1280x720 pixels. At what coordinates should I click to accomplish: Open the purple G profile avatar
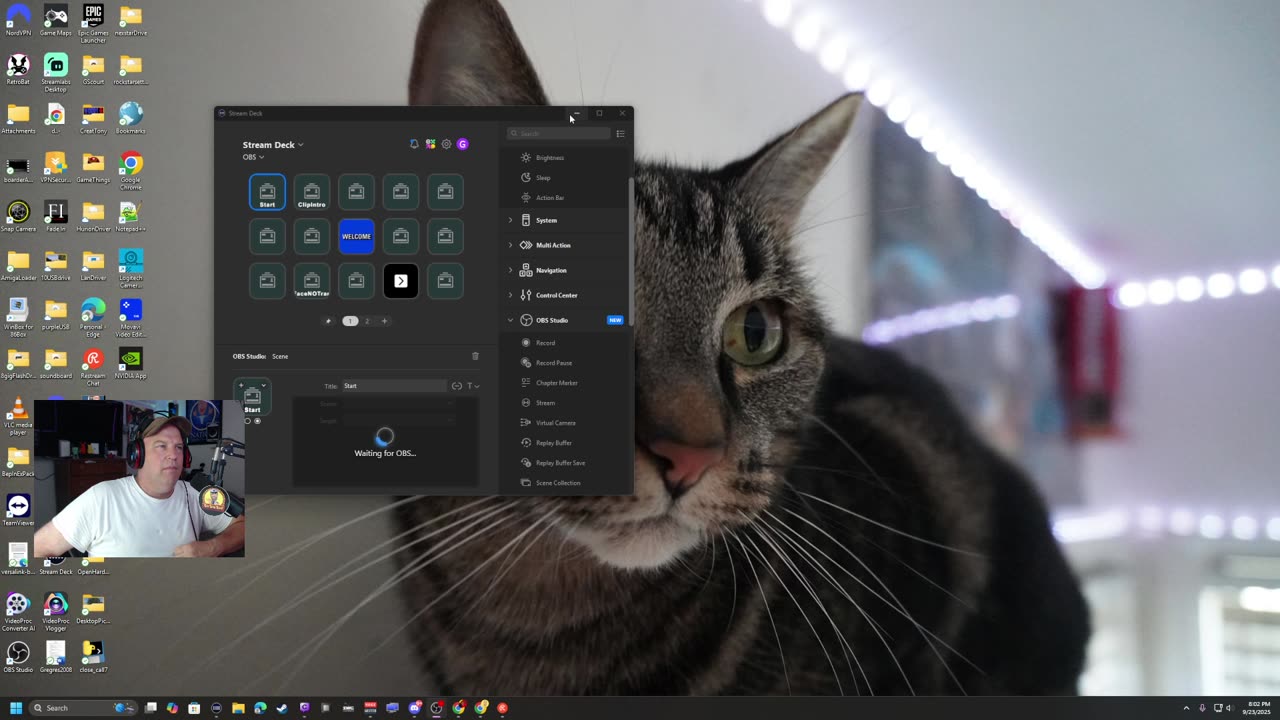[462, 144]
